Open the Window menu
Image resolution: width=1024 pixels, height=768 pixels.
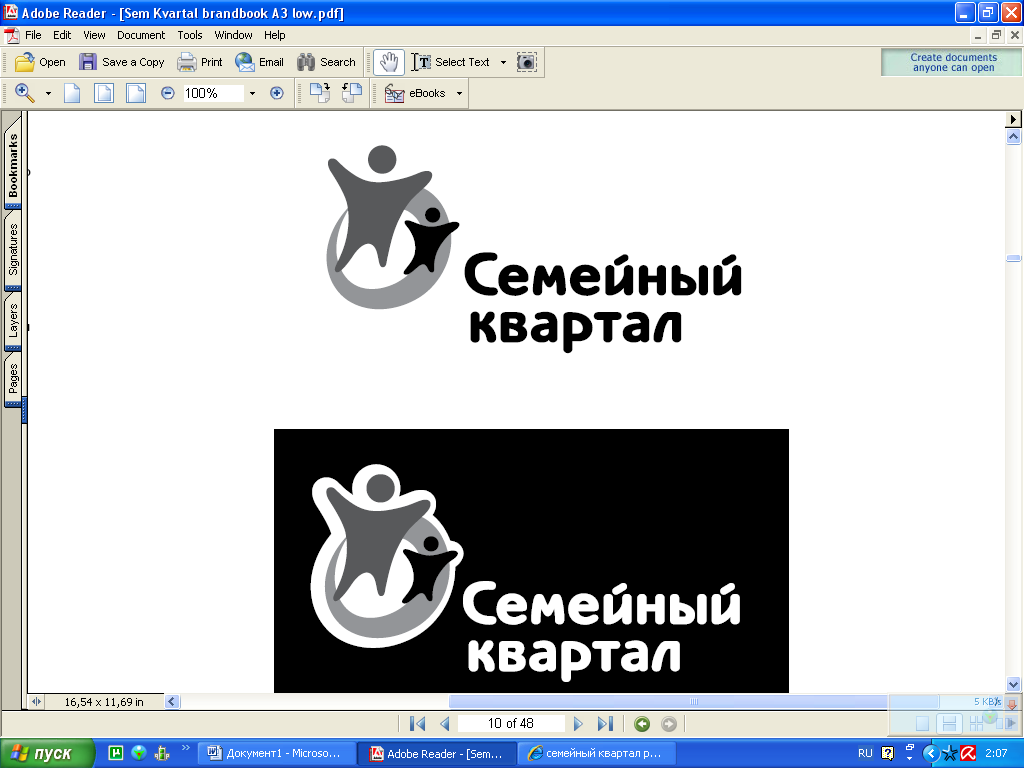point(233,35)
